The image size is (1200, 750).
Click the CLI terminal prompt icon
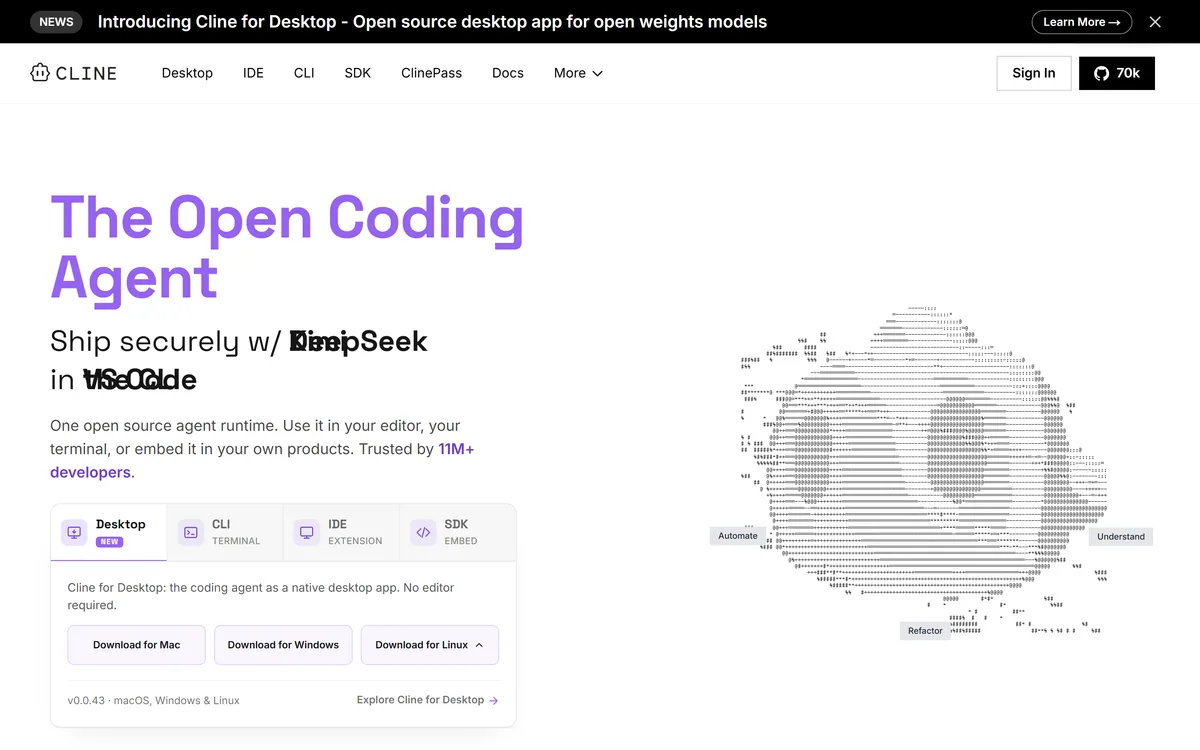tap(190, 532)
